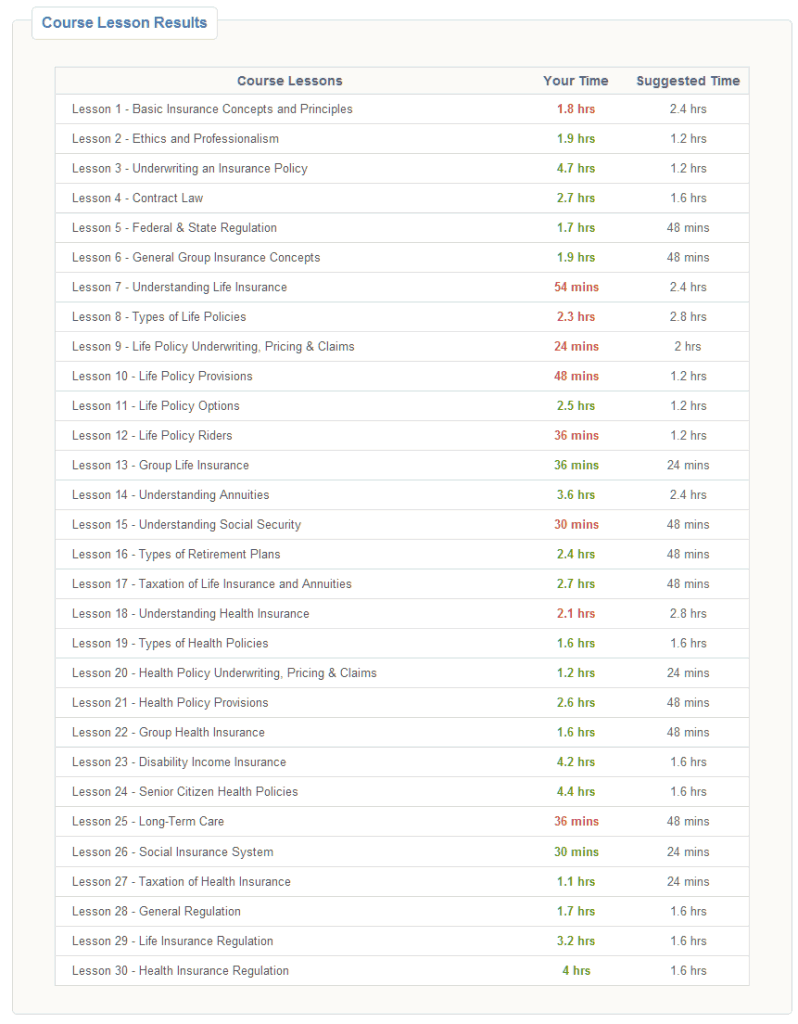Screen dimensions: 798x1024
Task: Sort by the Suggested Time column header
Action: point(688,81)
